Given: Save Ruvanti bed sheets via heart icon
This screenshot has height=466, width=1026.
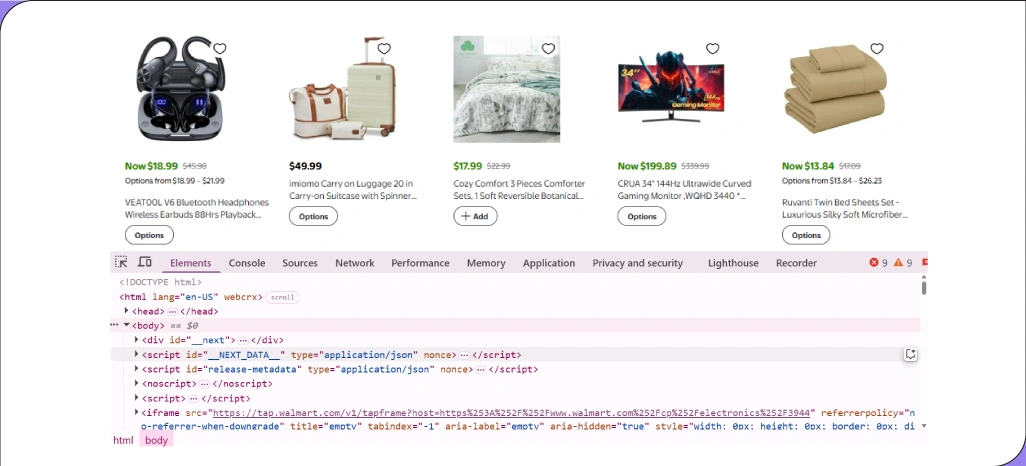Looking at the screenshot, I should coord(877,48).
